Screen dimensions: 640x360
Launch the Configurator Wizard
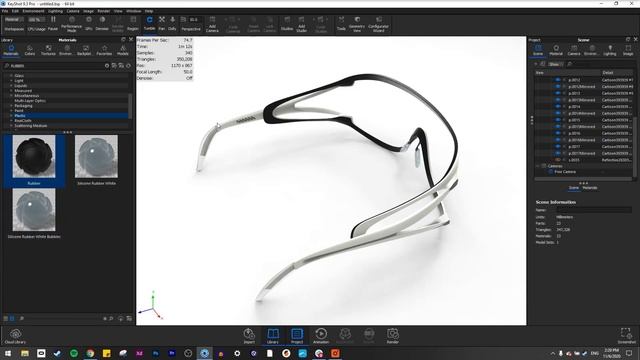(x=378, y=24)
